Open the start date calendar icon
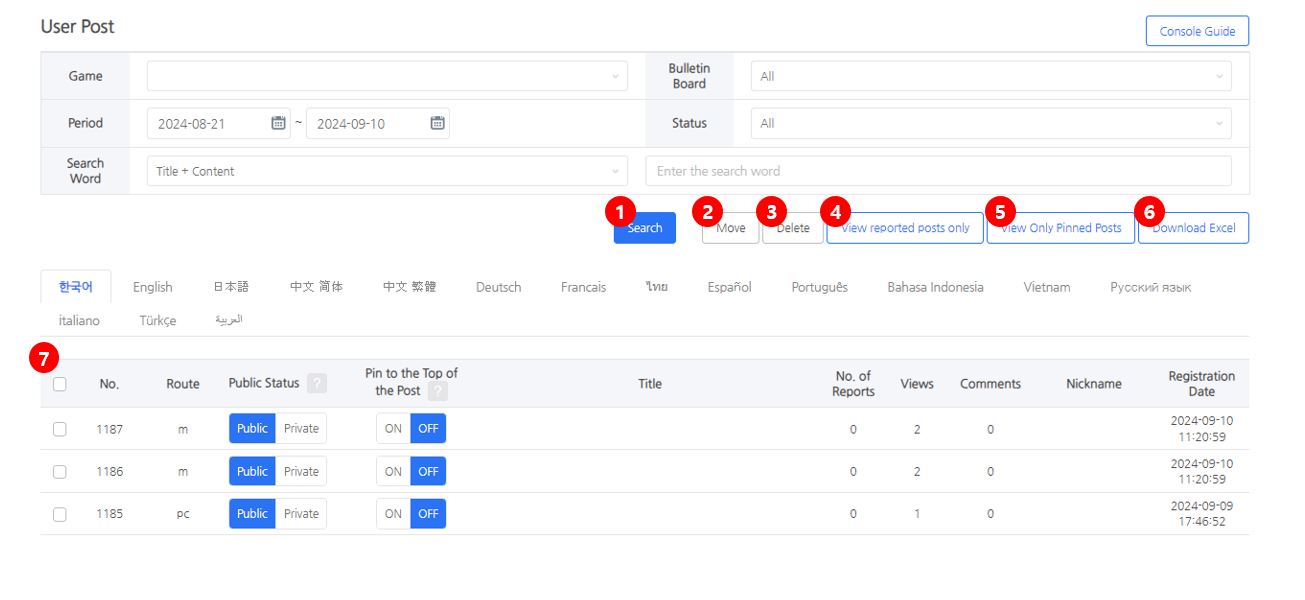The width and height of the screenshot is (1305, 600). click(x=278, y=123)
